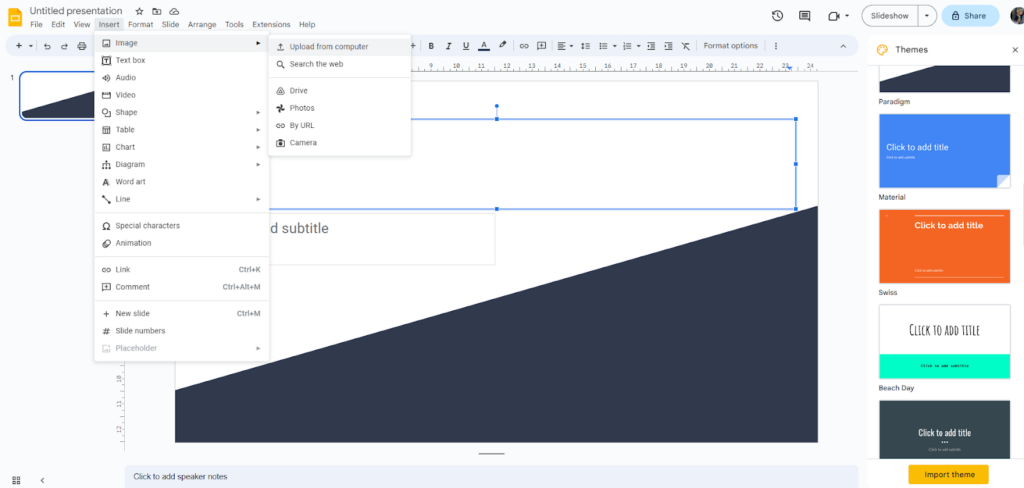Star the Untitled presentation
1024x488 pixels.
tap(140, 11)
